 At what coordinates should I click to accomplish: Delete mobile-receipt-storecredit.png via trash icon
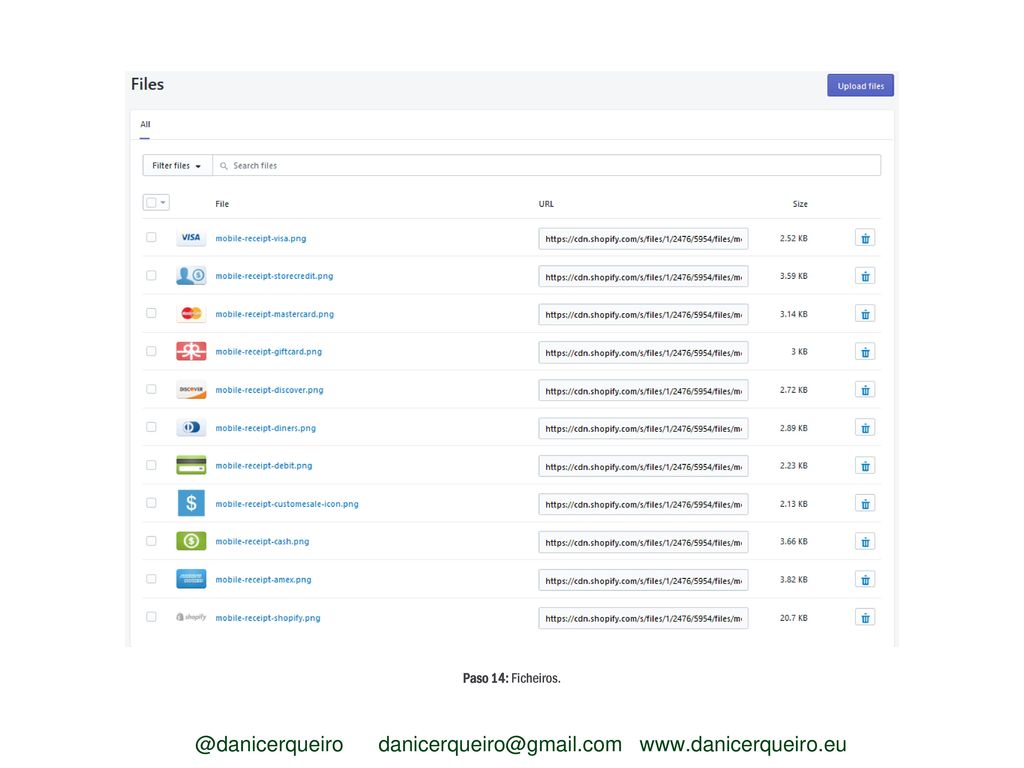click(865, 276)
